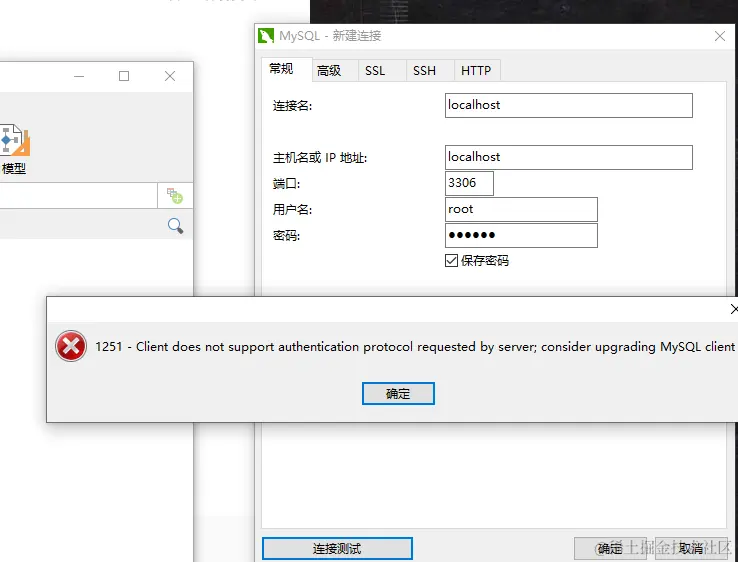Image resolution: width=738 pixels, height=562 pixels.
Task: Toggle the 保存密码 checkbox
Action: coord(451,260)
